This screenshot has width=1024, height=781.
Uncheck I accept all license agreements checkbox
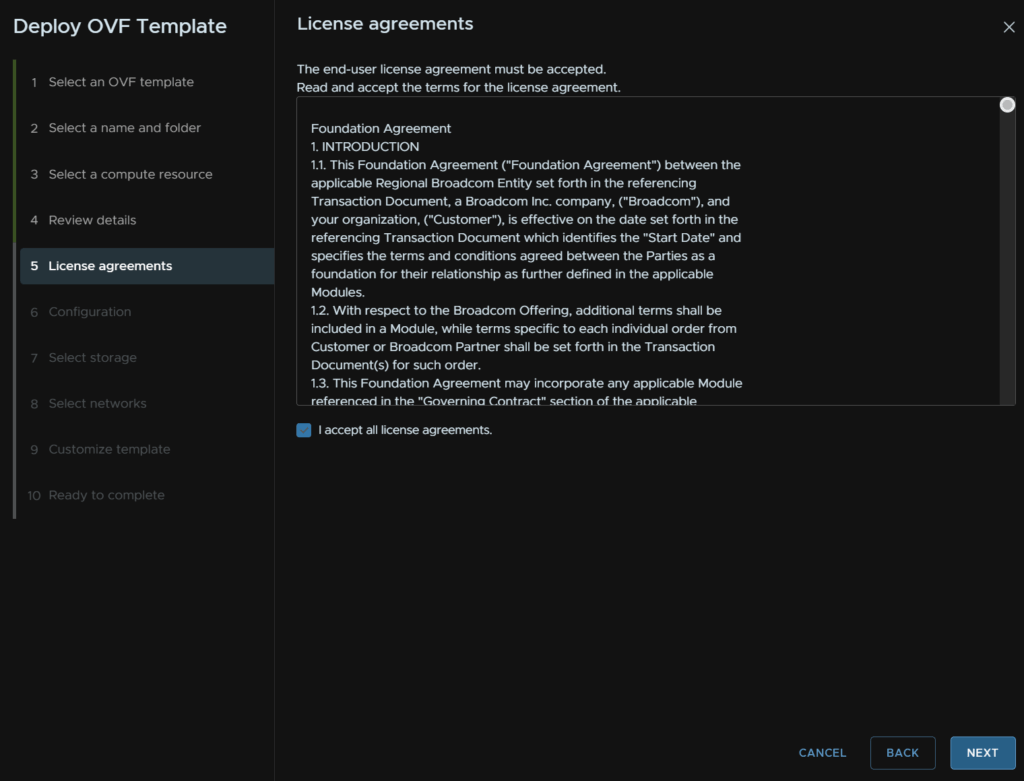click(304, 430)
